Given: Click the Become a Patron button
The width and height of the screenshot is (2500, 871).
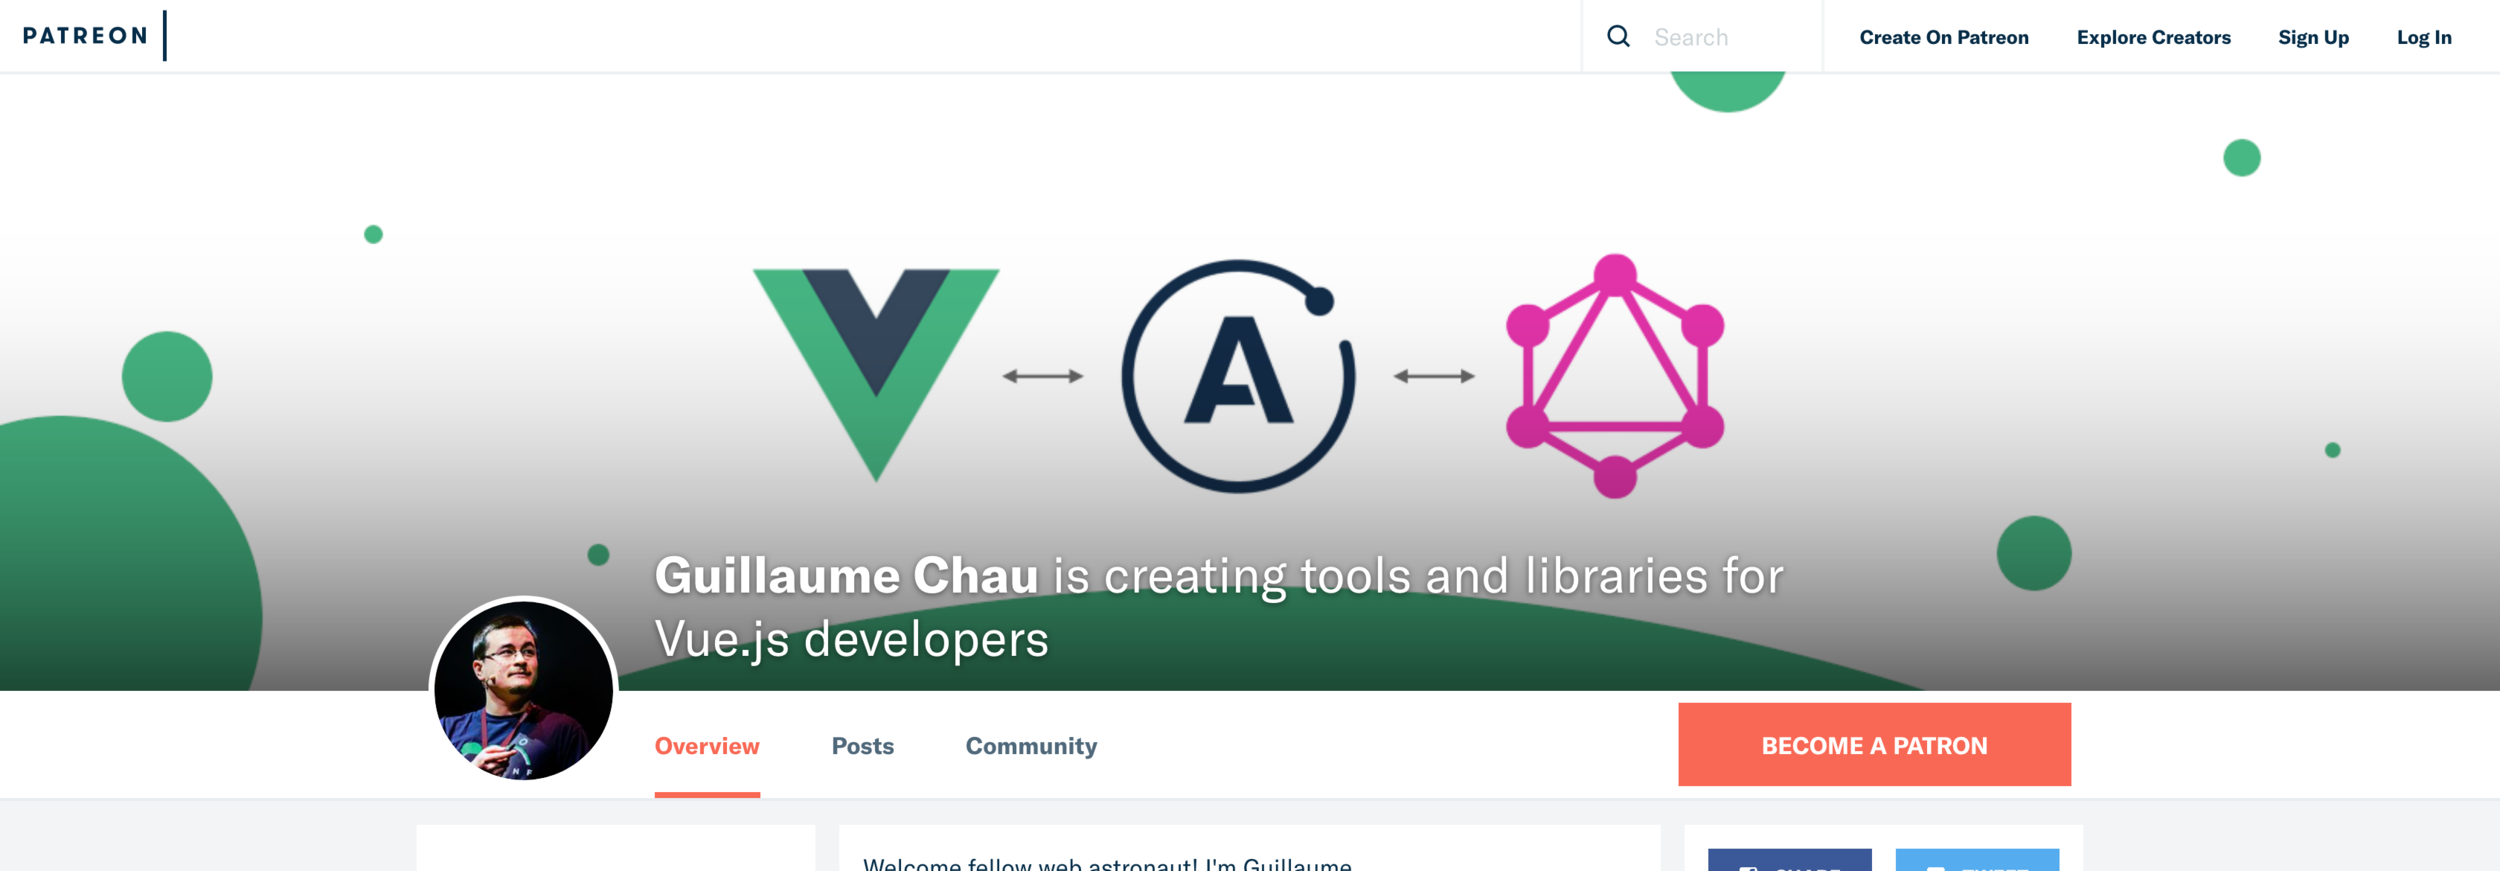Looking at the screenshot, I should (1874, 744).
